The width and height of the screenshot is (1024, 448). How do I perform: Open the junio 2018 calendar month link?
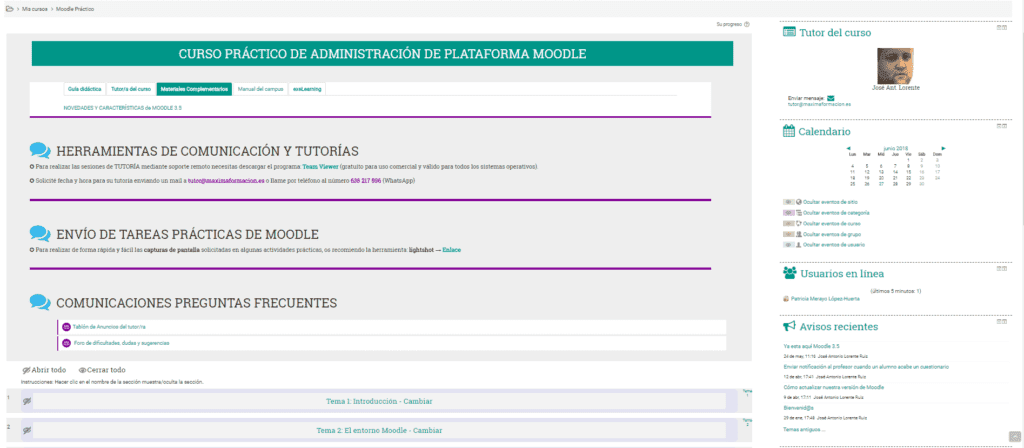point(895,148)
